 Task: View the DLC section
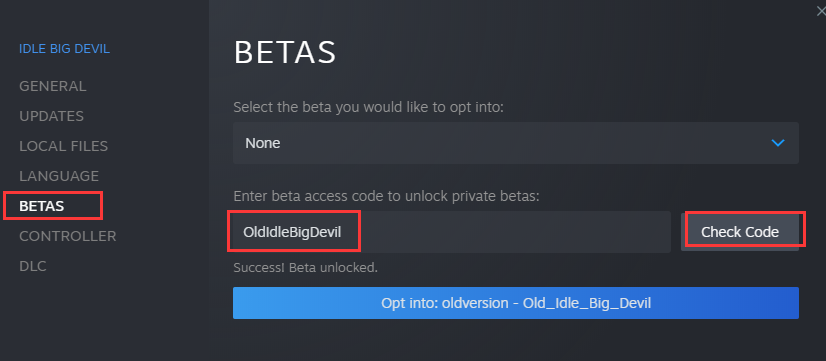(x=33, y=266)
